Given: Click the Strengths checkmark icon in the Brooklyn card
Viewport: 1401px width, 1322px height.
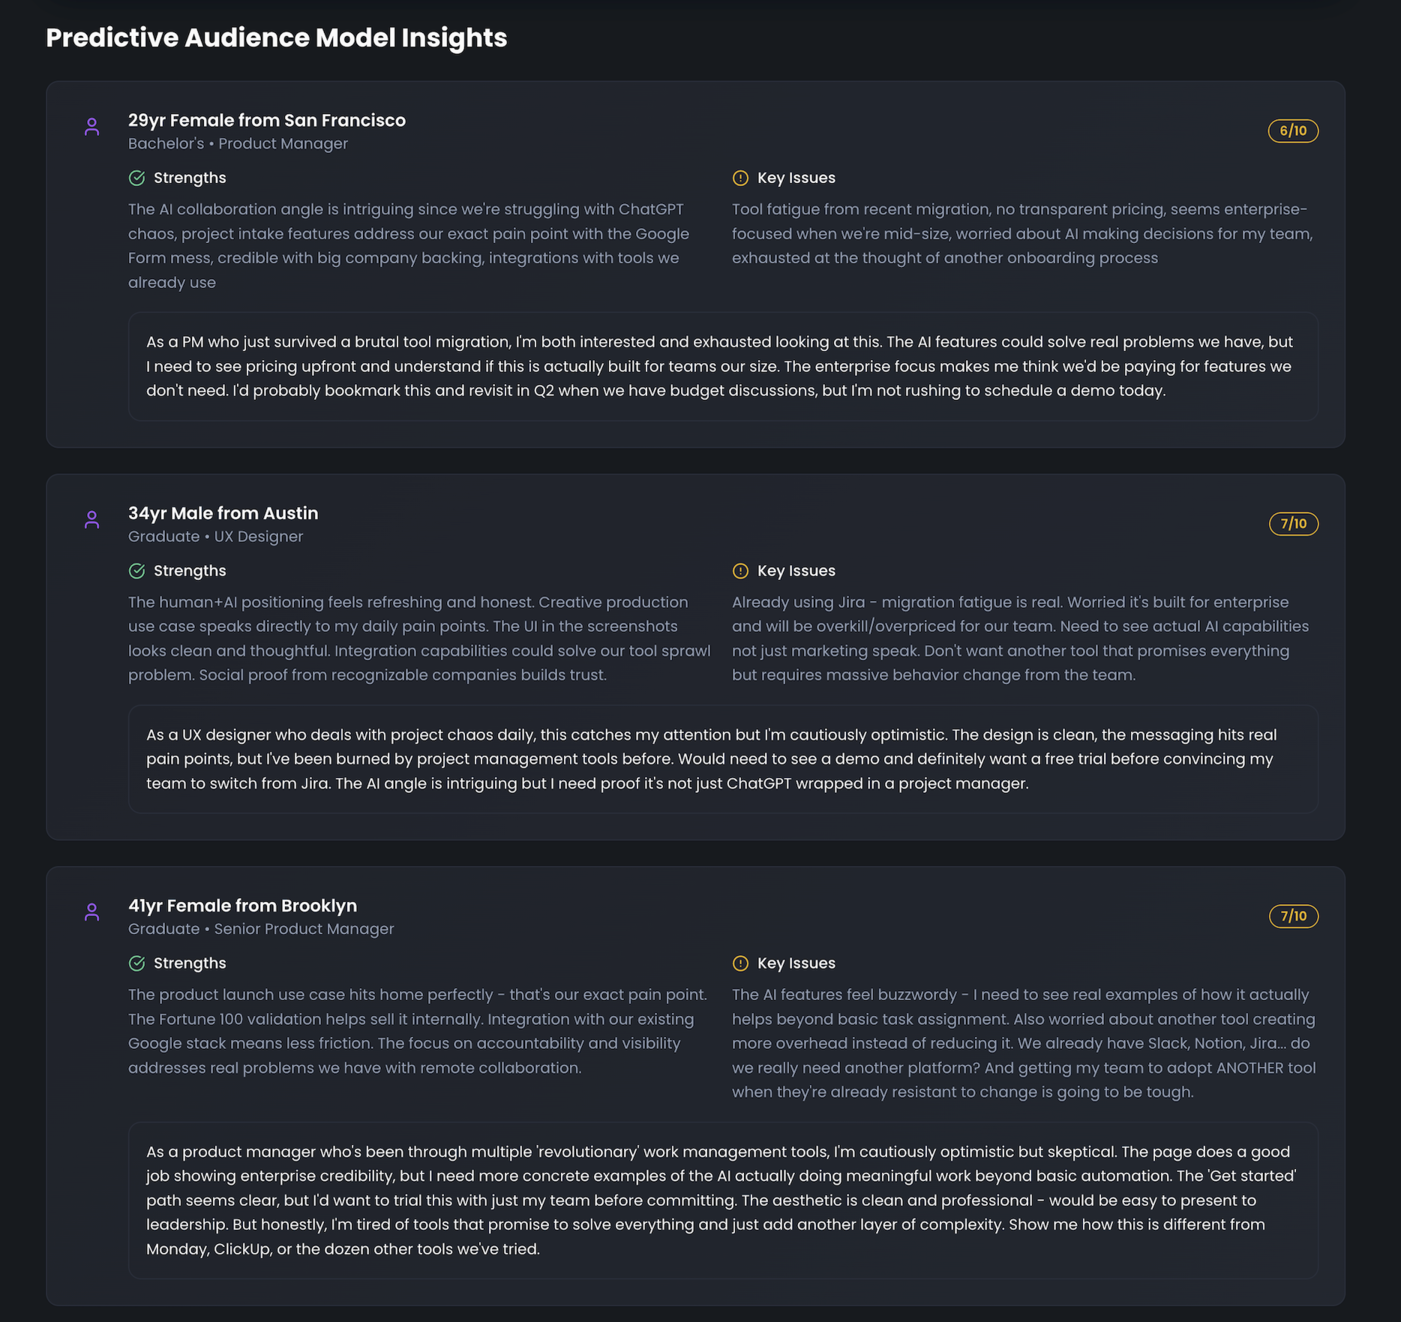Looking at the screenshot, I should tap(137, 963).
